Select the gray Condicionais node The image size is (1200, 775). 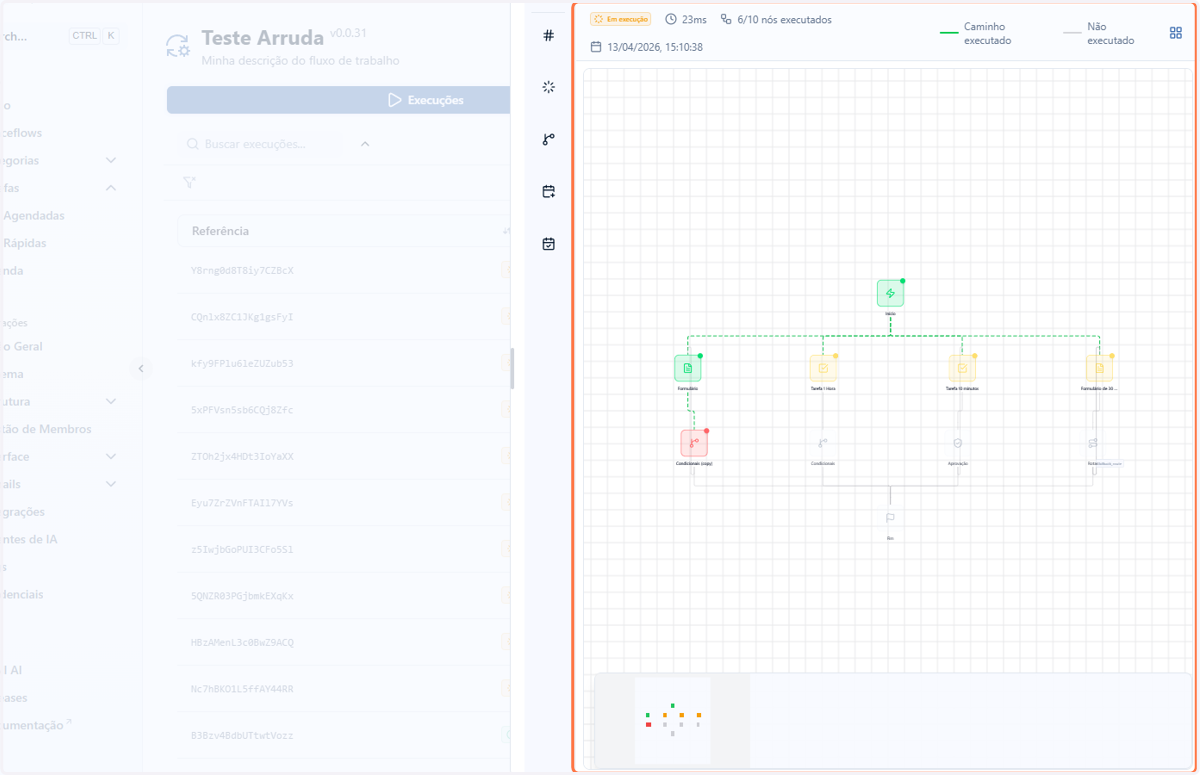click(x=823, y=443)
